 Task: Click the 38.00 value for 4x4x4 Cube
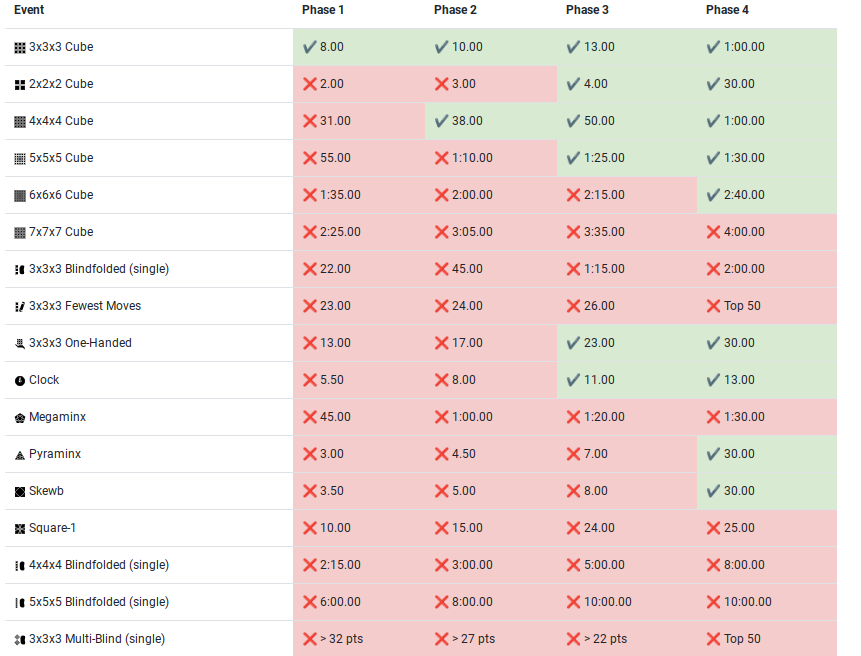(x=467, y=121)
